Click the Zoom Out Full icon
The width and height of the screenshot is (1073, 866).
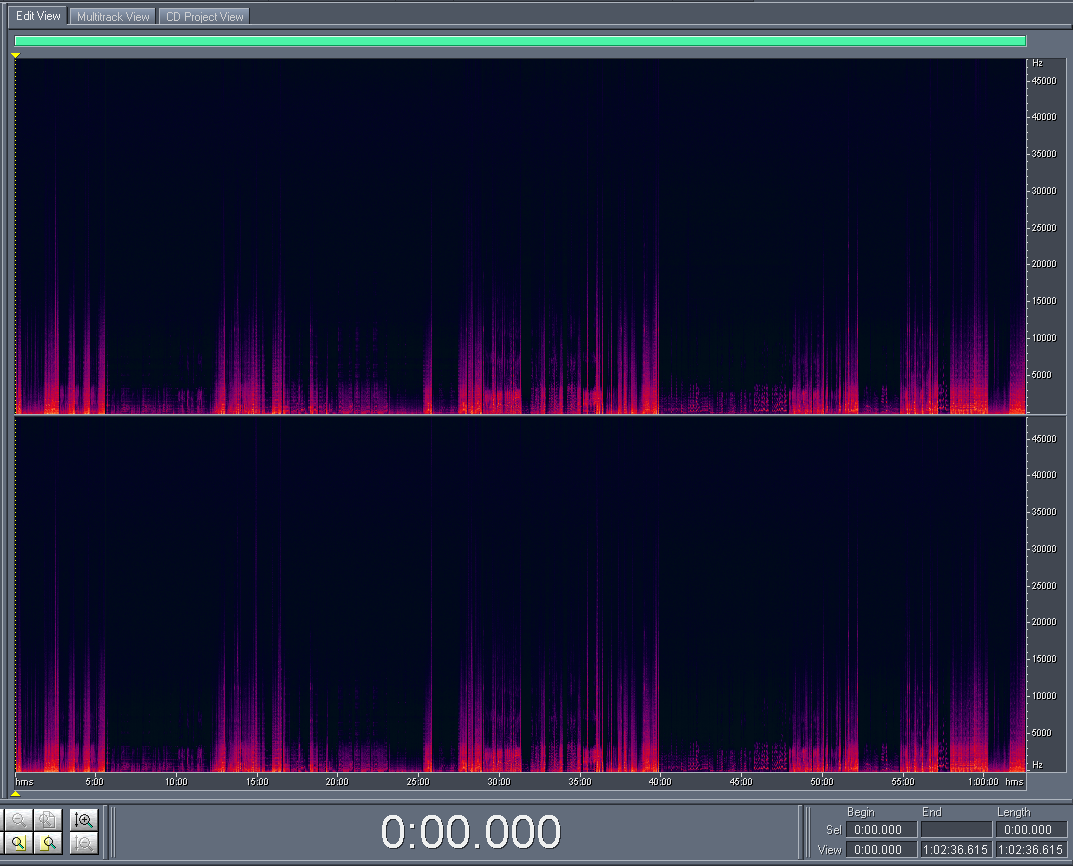coord(46,821)
